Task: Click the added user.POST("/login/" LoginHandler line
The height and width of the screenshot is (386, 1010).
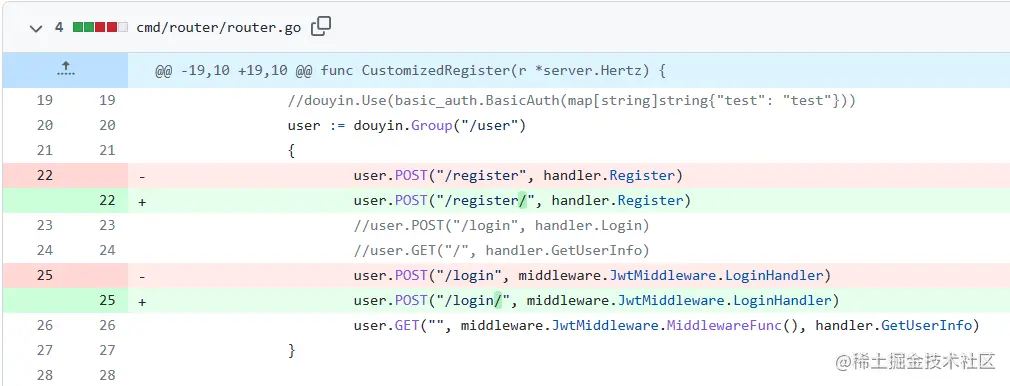Action: pyautogui.click(x=596, y=301)
